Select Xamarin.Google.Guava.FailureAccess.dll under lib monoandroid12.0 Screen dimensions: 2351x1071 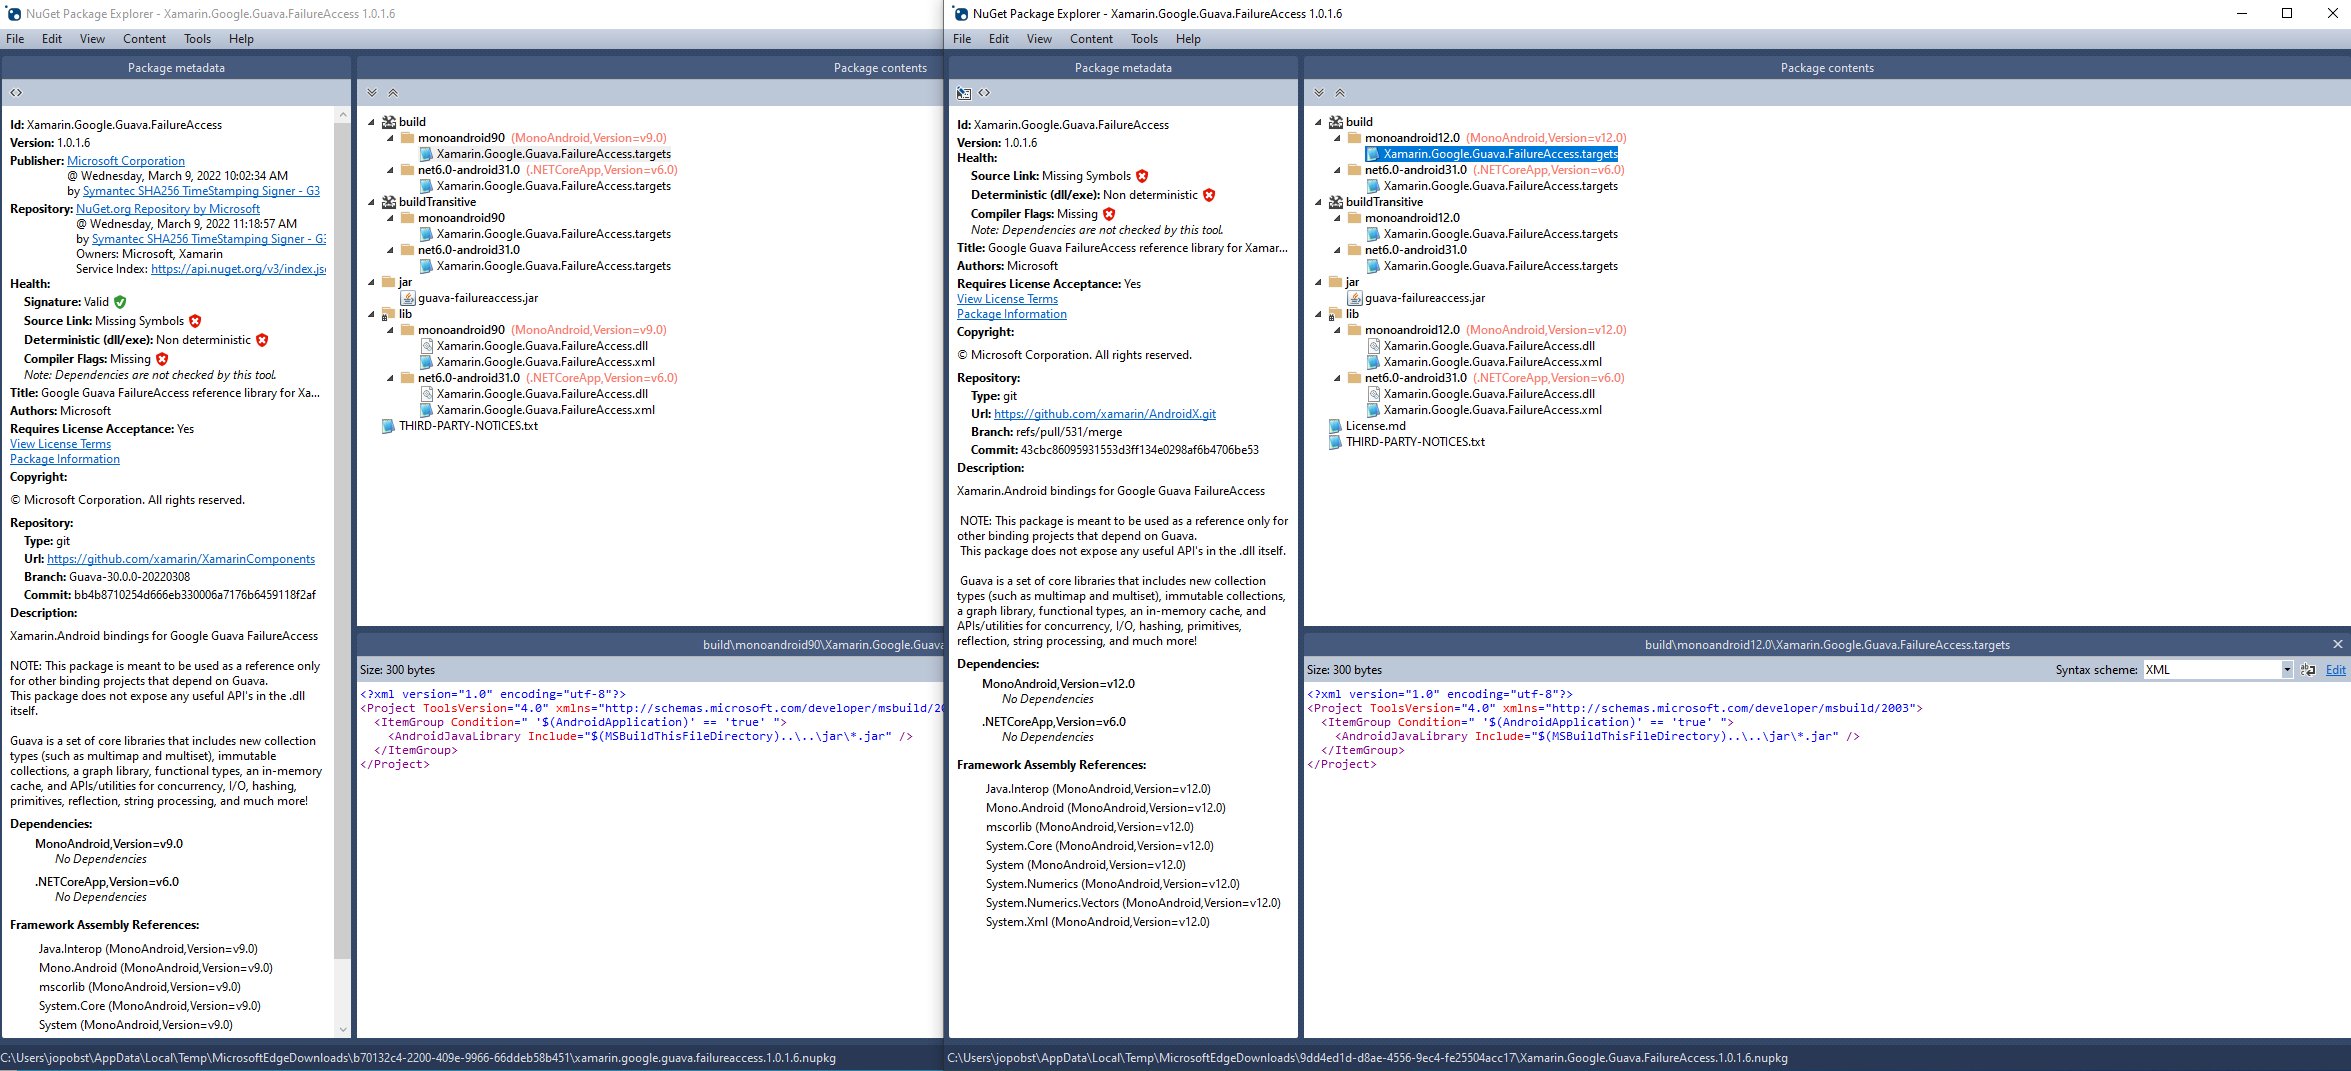(x=1489, y=346)
